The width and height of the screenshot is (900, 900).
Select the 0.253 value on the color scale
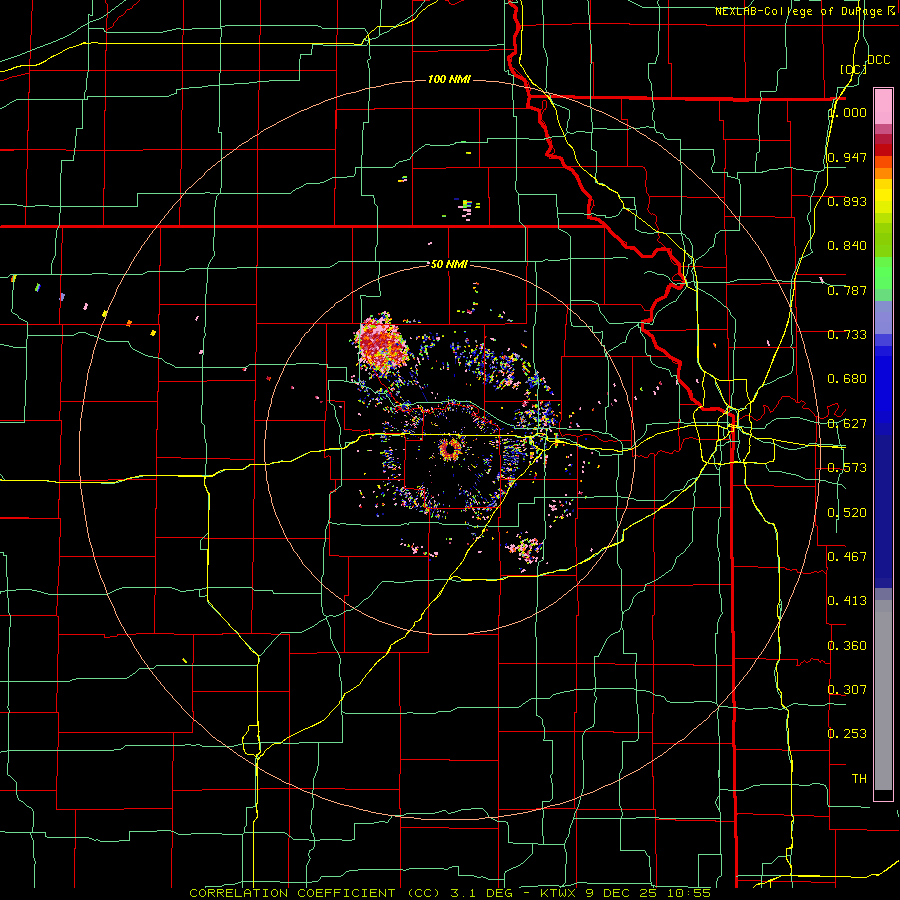click(x=847, y=734)
